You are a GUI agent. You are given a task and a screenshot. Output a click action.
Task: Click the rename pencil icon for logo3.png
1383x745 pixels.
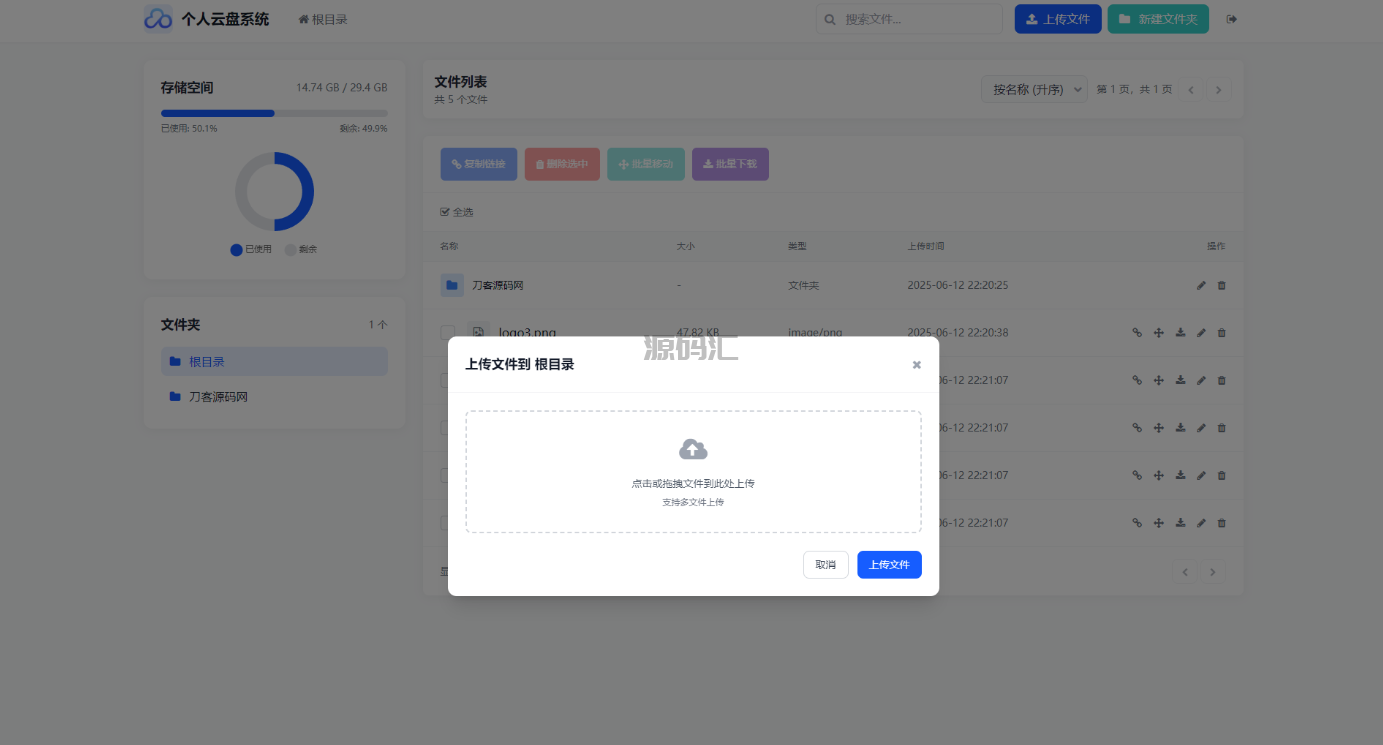1201,333
